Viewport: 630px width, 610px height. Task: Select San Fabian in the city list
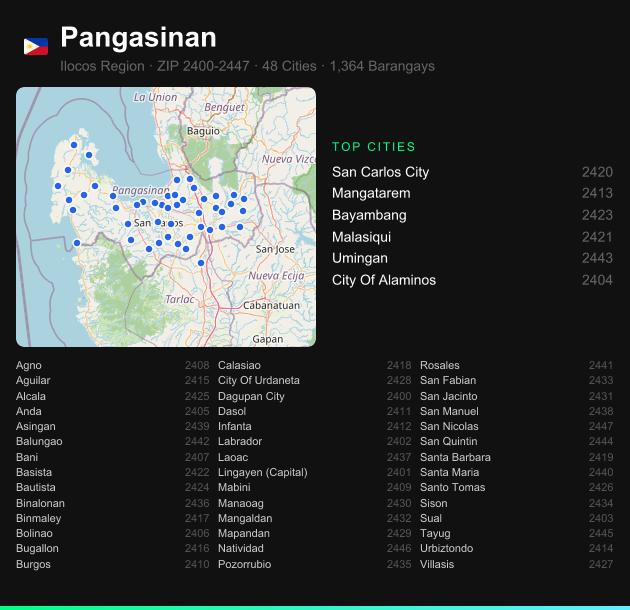point(517,380)
